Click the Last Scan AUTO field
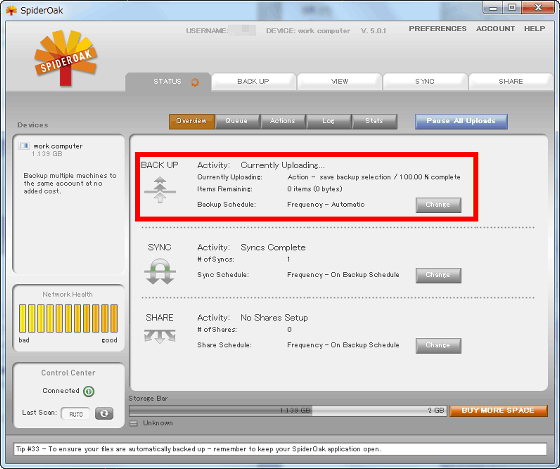The height and width of the screenshot is (469, 560). [x=76, y=414]
